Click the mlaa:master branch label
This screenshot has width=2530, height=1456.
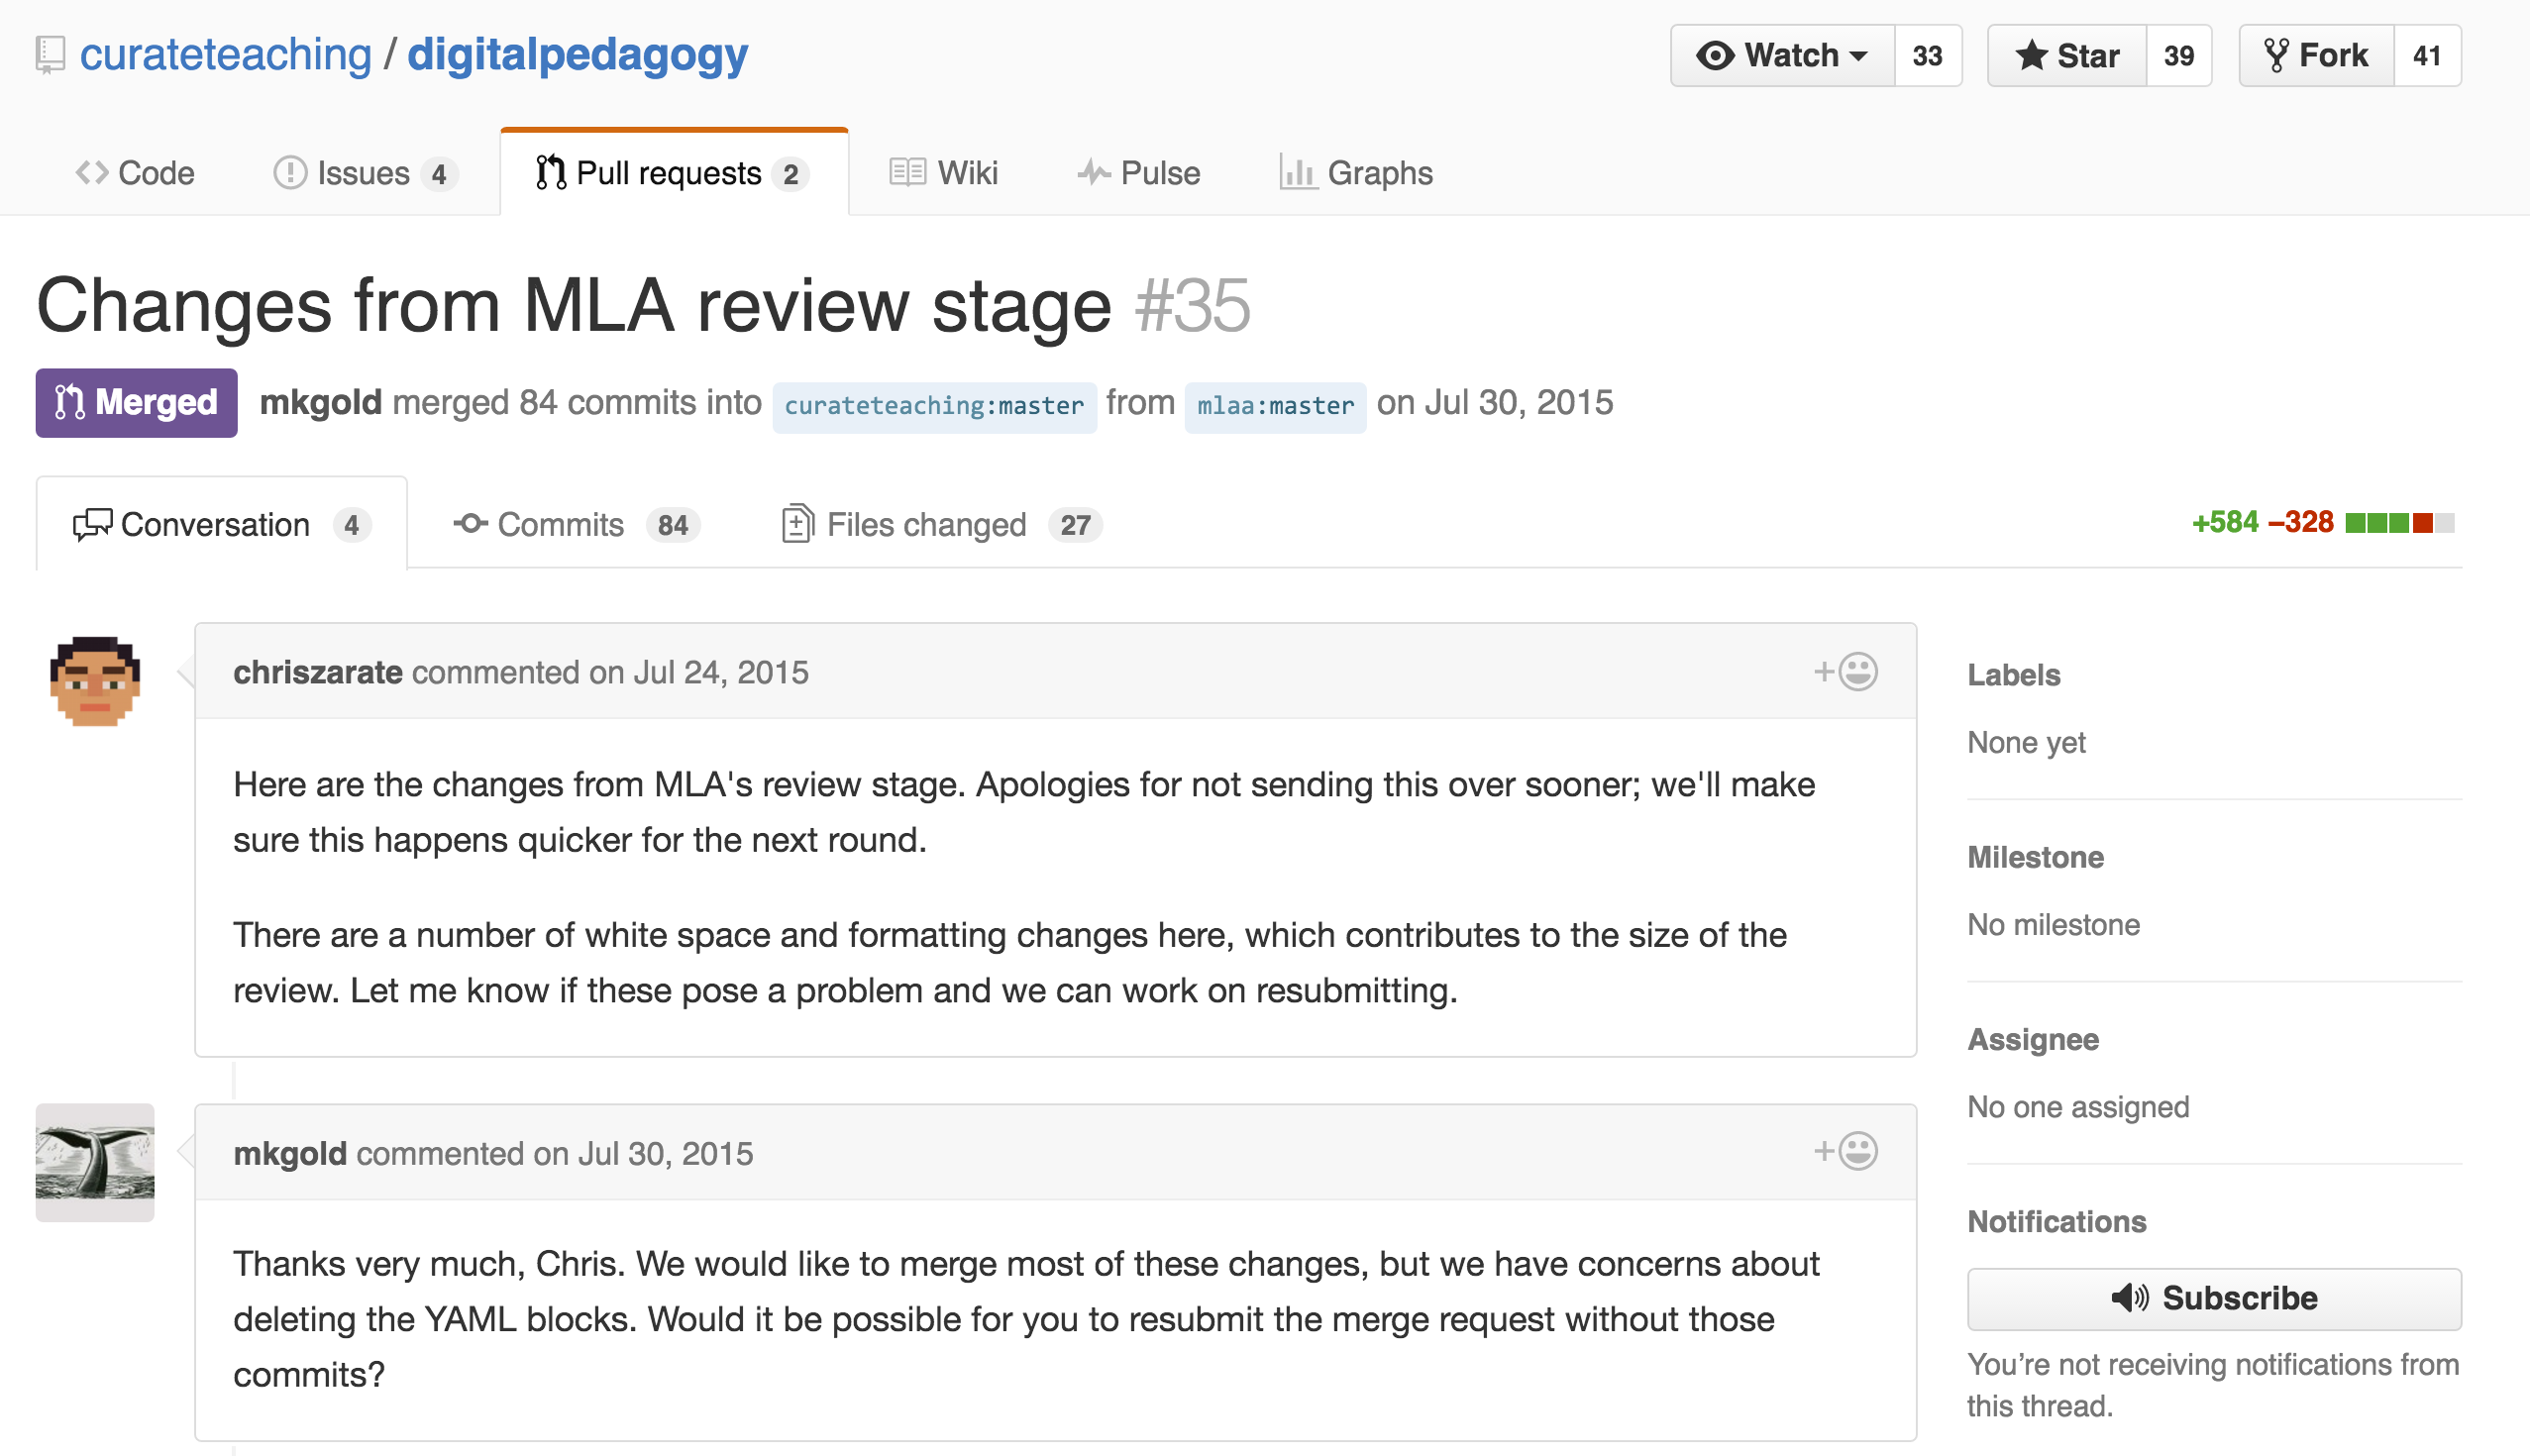[x=1275, y=405]
